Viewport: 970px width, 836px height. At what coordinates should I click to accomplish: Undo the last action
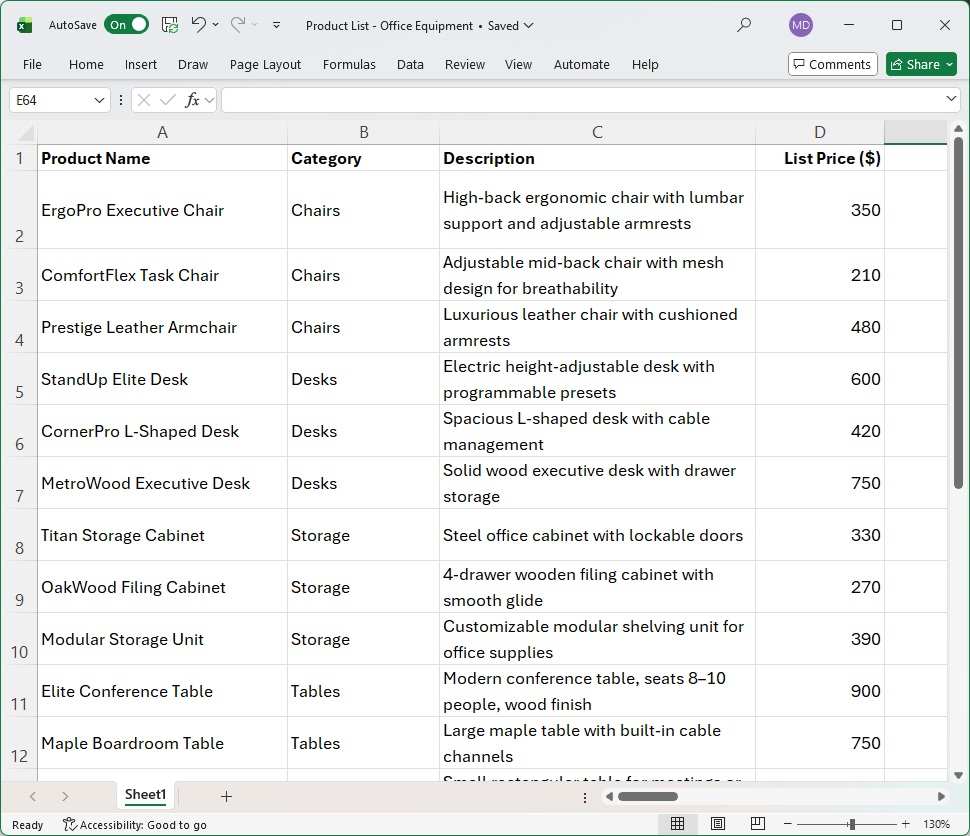pyautogui.click(x=198, y=25)
